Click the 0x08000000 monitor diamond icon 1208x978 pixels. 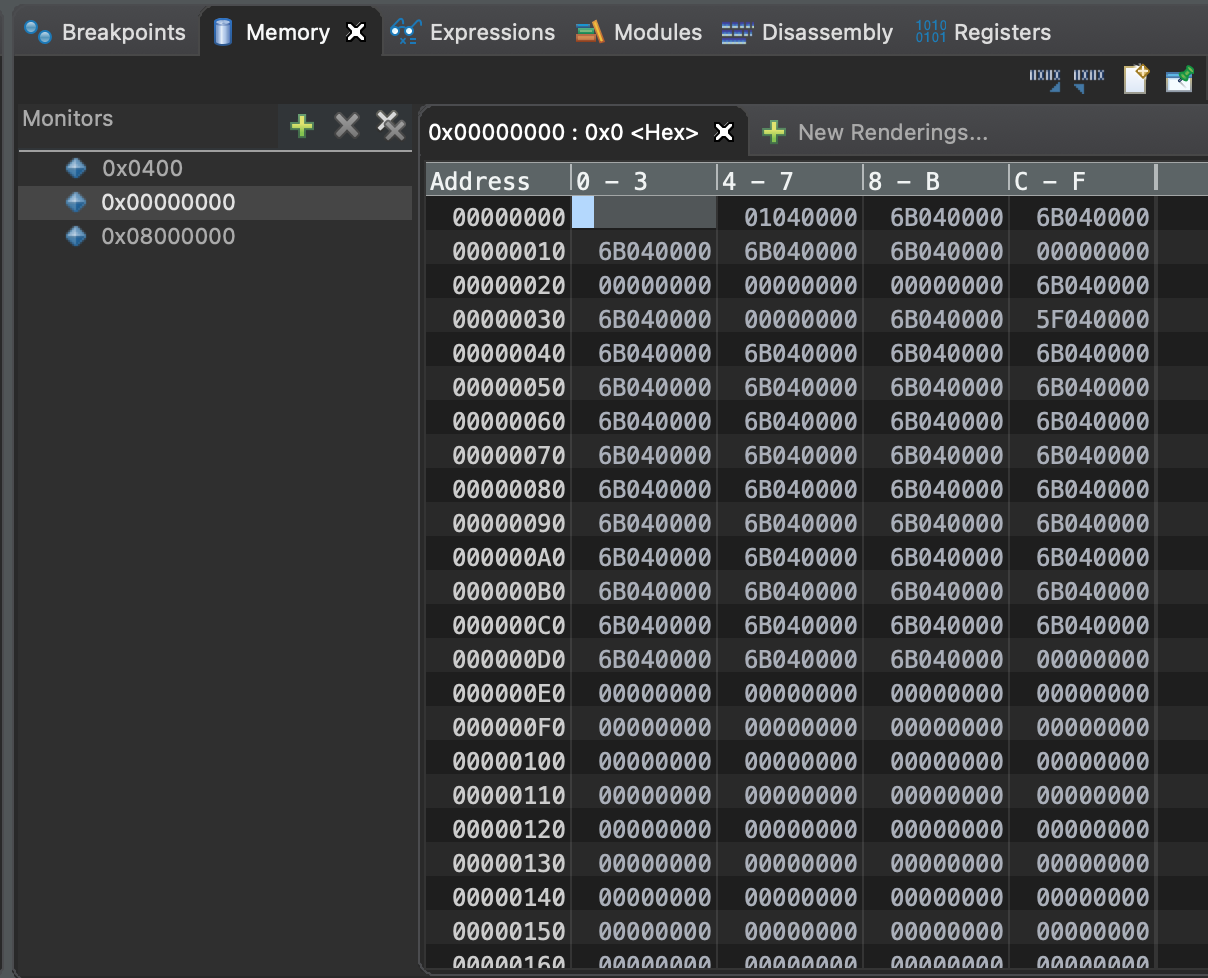(76, 236)
